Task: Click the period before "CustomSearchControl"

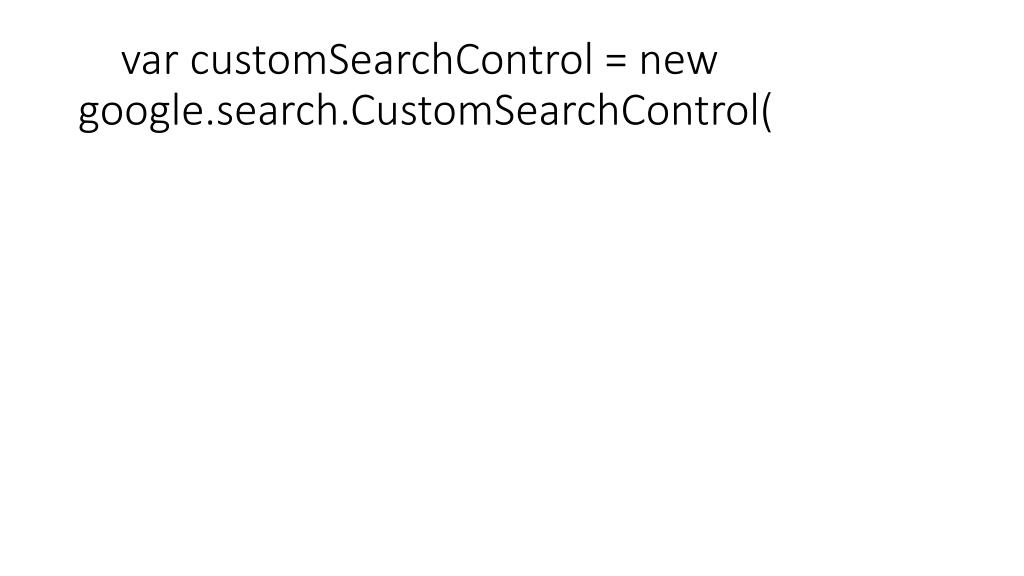Action: (345, 123)
